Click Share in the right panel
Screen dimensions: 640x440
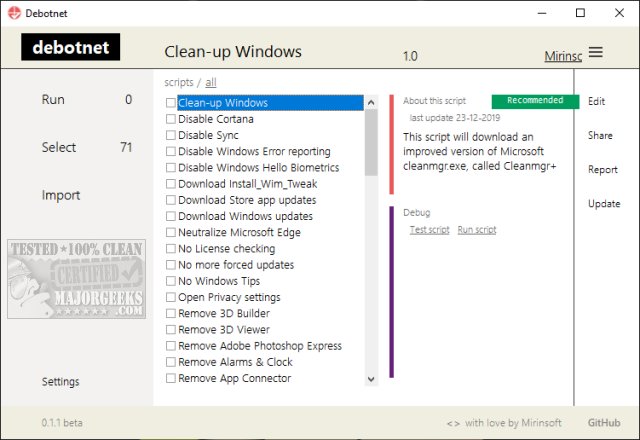[x=600, y=136]
